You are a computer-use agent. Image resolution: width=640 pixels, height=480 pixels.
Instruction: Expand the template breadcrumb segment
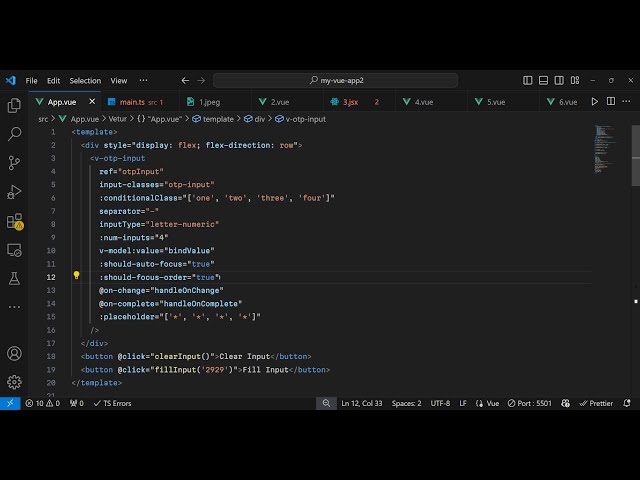218,119
